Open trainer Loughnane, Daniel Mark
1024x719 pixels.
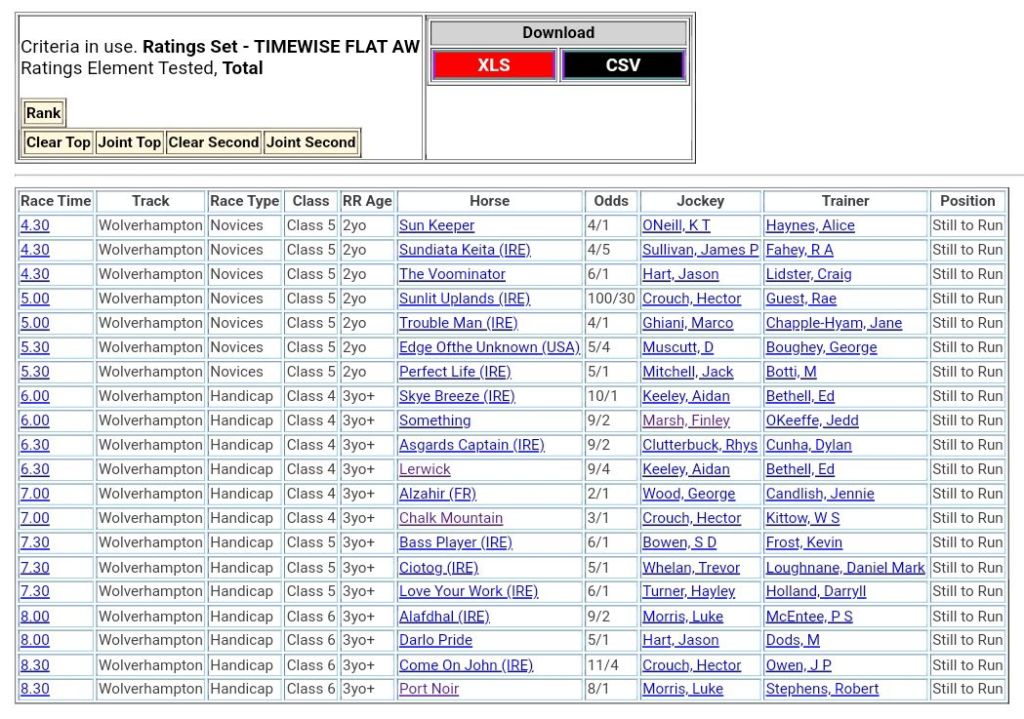click(845, 567)
